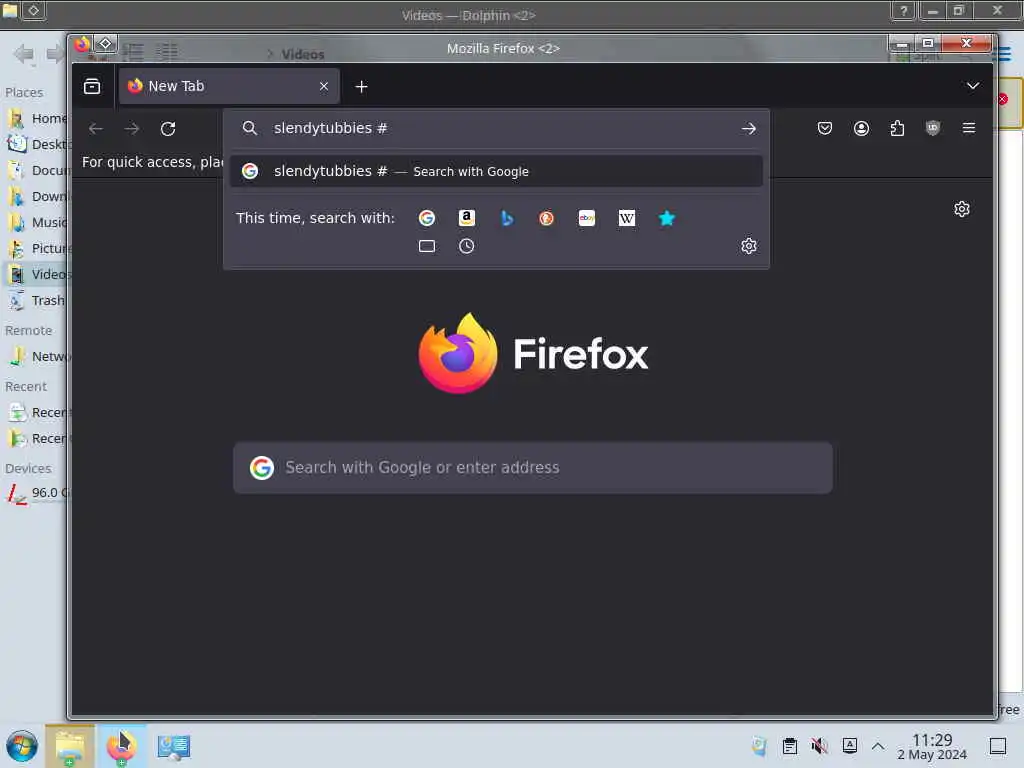Search this time with eBay
This screenshot has width=1024, height=768.
point(586,218)
